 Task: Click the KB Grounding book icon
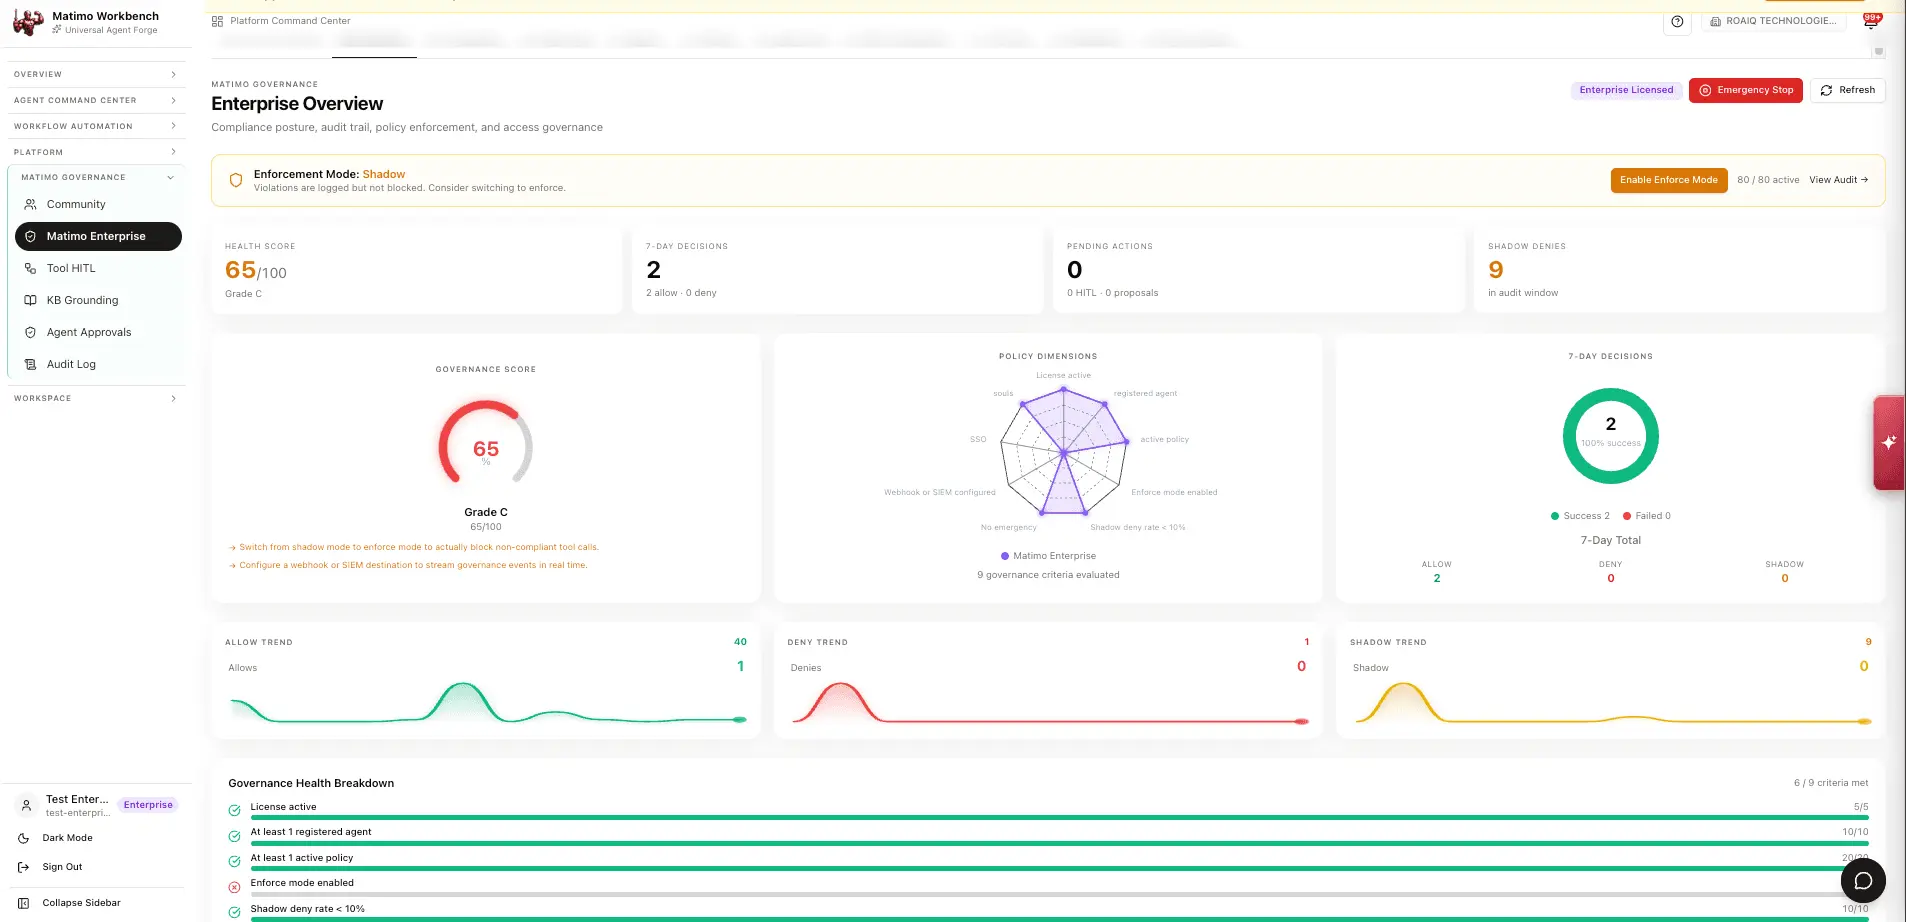click(30, 300)
